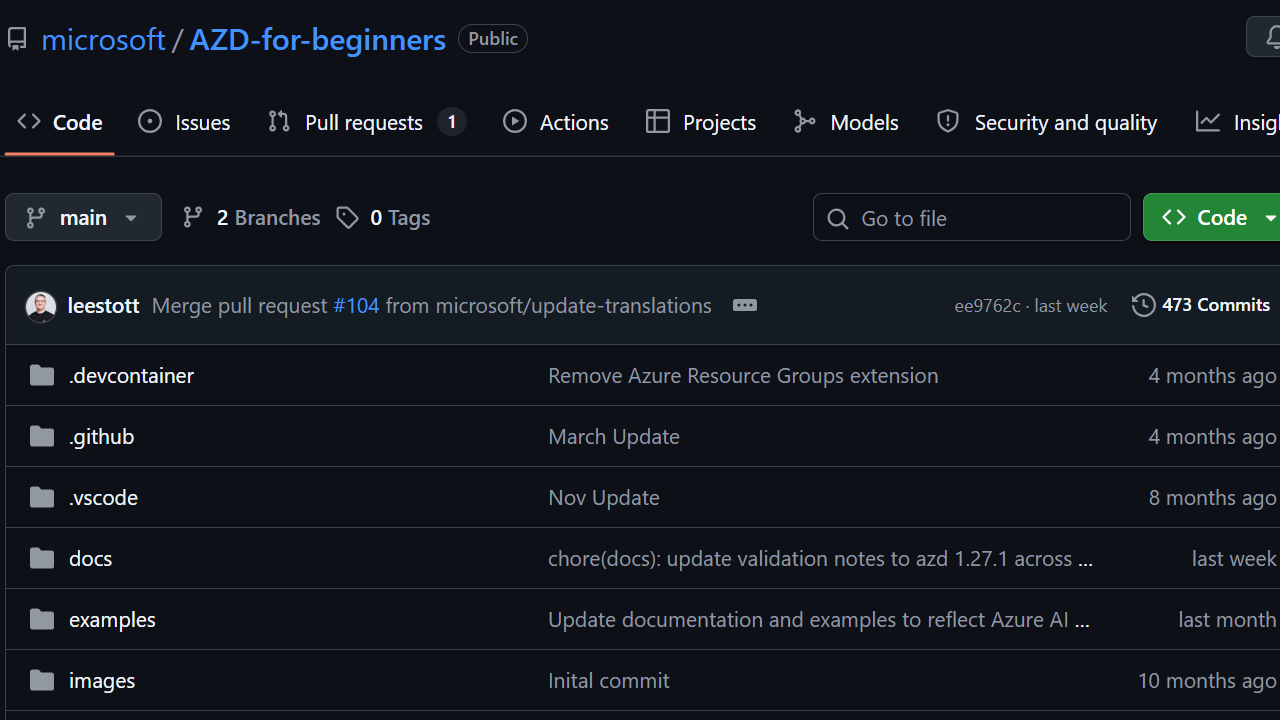Click '10 months ago' in images row
Image resolution: width=1280 pixels, height=720 pixels.
(1207, 680)
